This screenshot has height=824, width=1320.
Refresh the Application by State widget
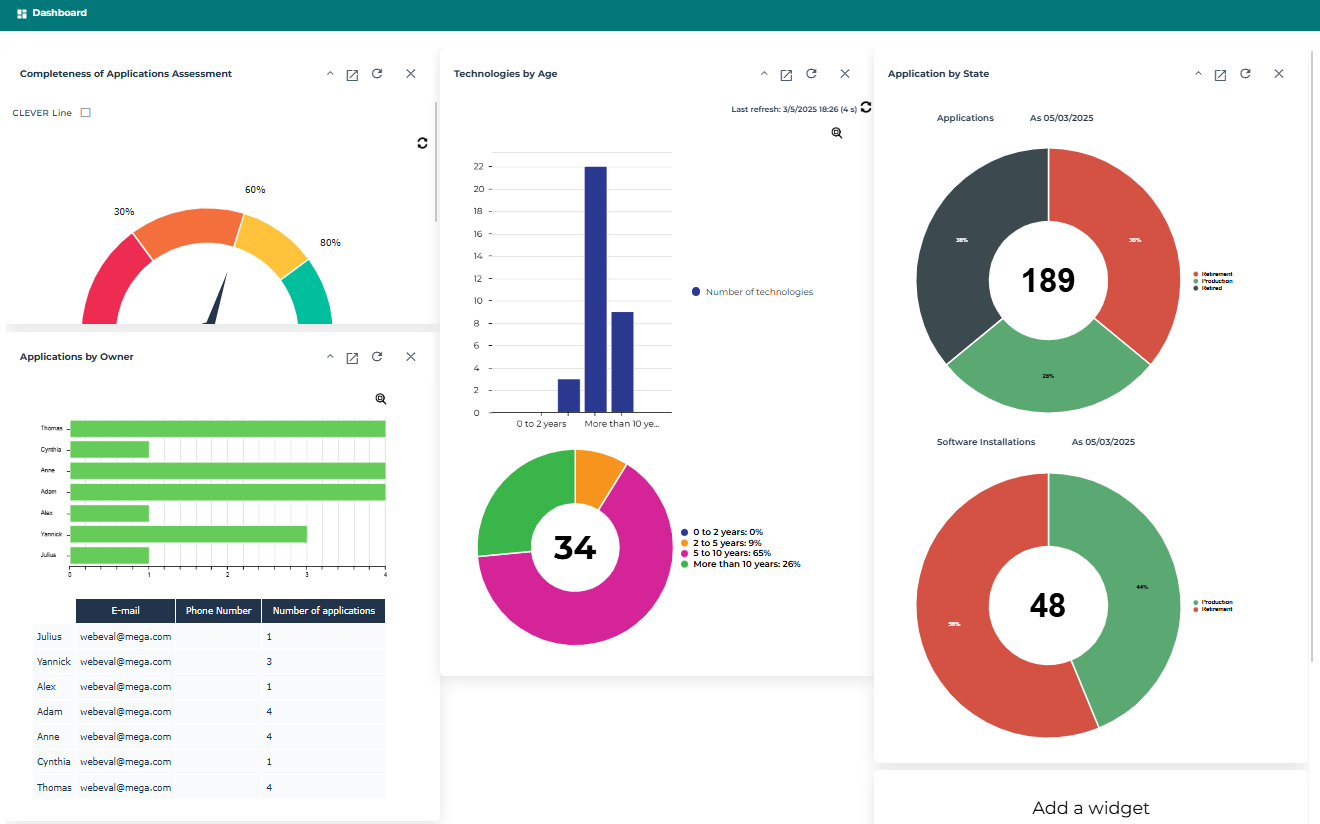[x=1245, y=74]
